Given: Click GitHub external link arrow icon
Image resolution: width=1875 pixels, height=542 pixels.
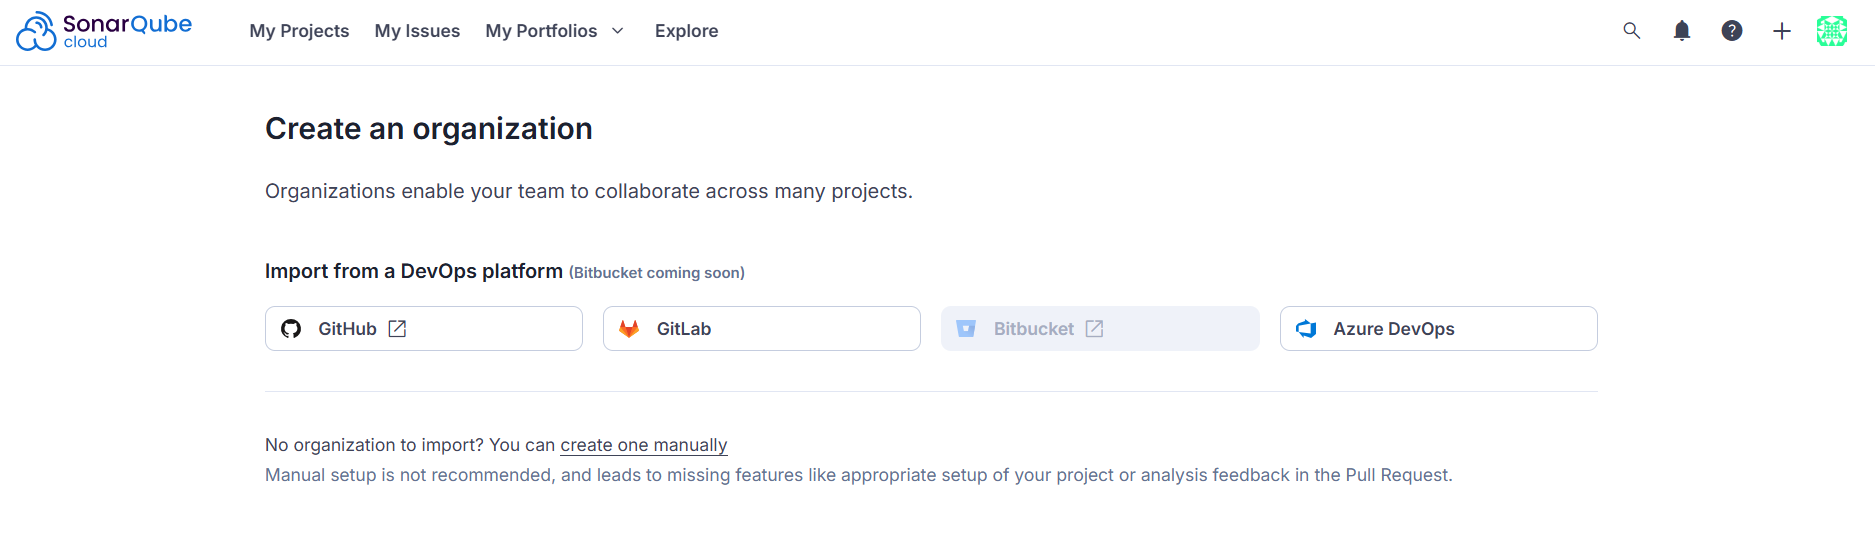Looking at the screenshot, I should [397, 329].
